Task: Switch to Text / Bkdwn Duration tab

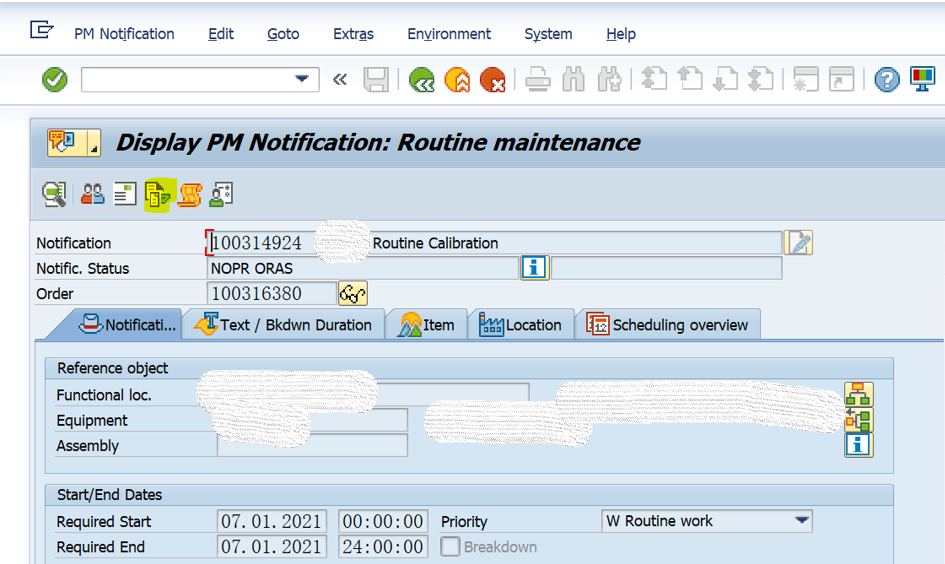Action: (283, 325)
